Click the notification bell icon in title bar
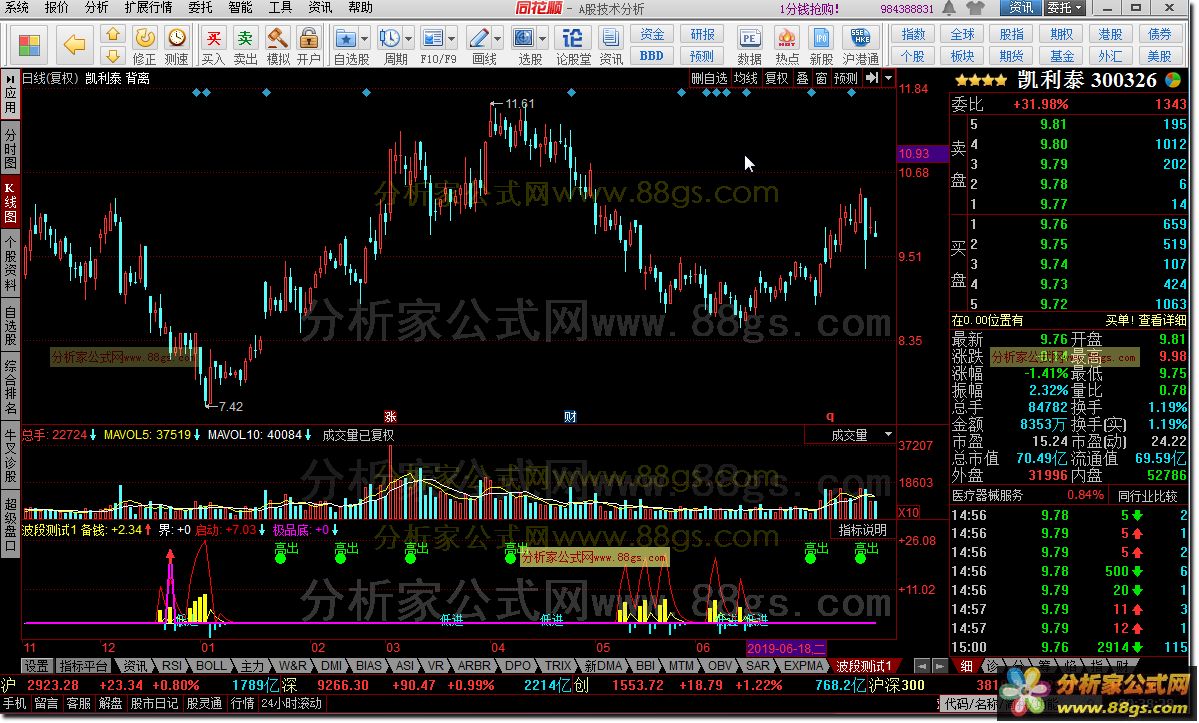 (x=949, y=8)
